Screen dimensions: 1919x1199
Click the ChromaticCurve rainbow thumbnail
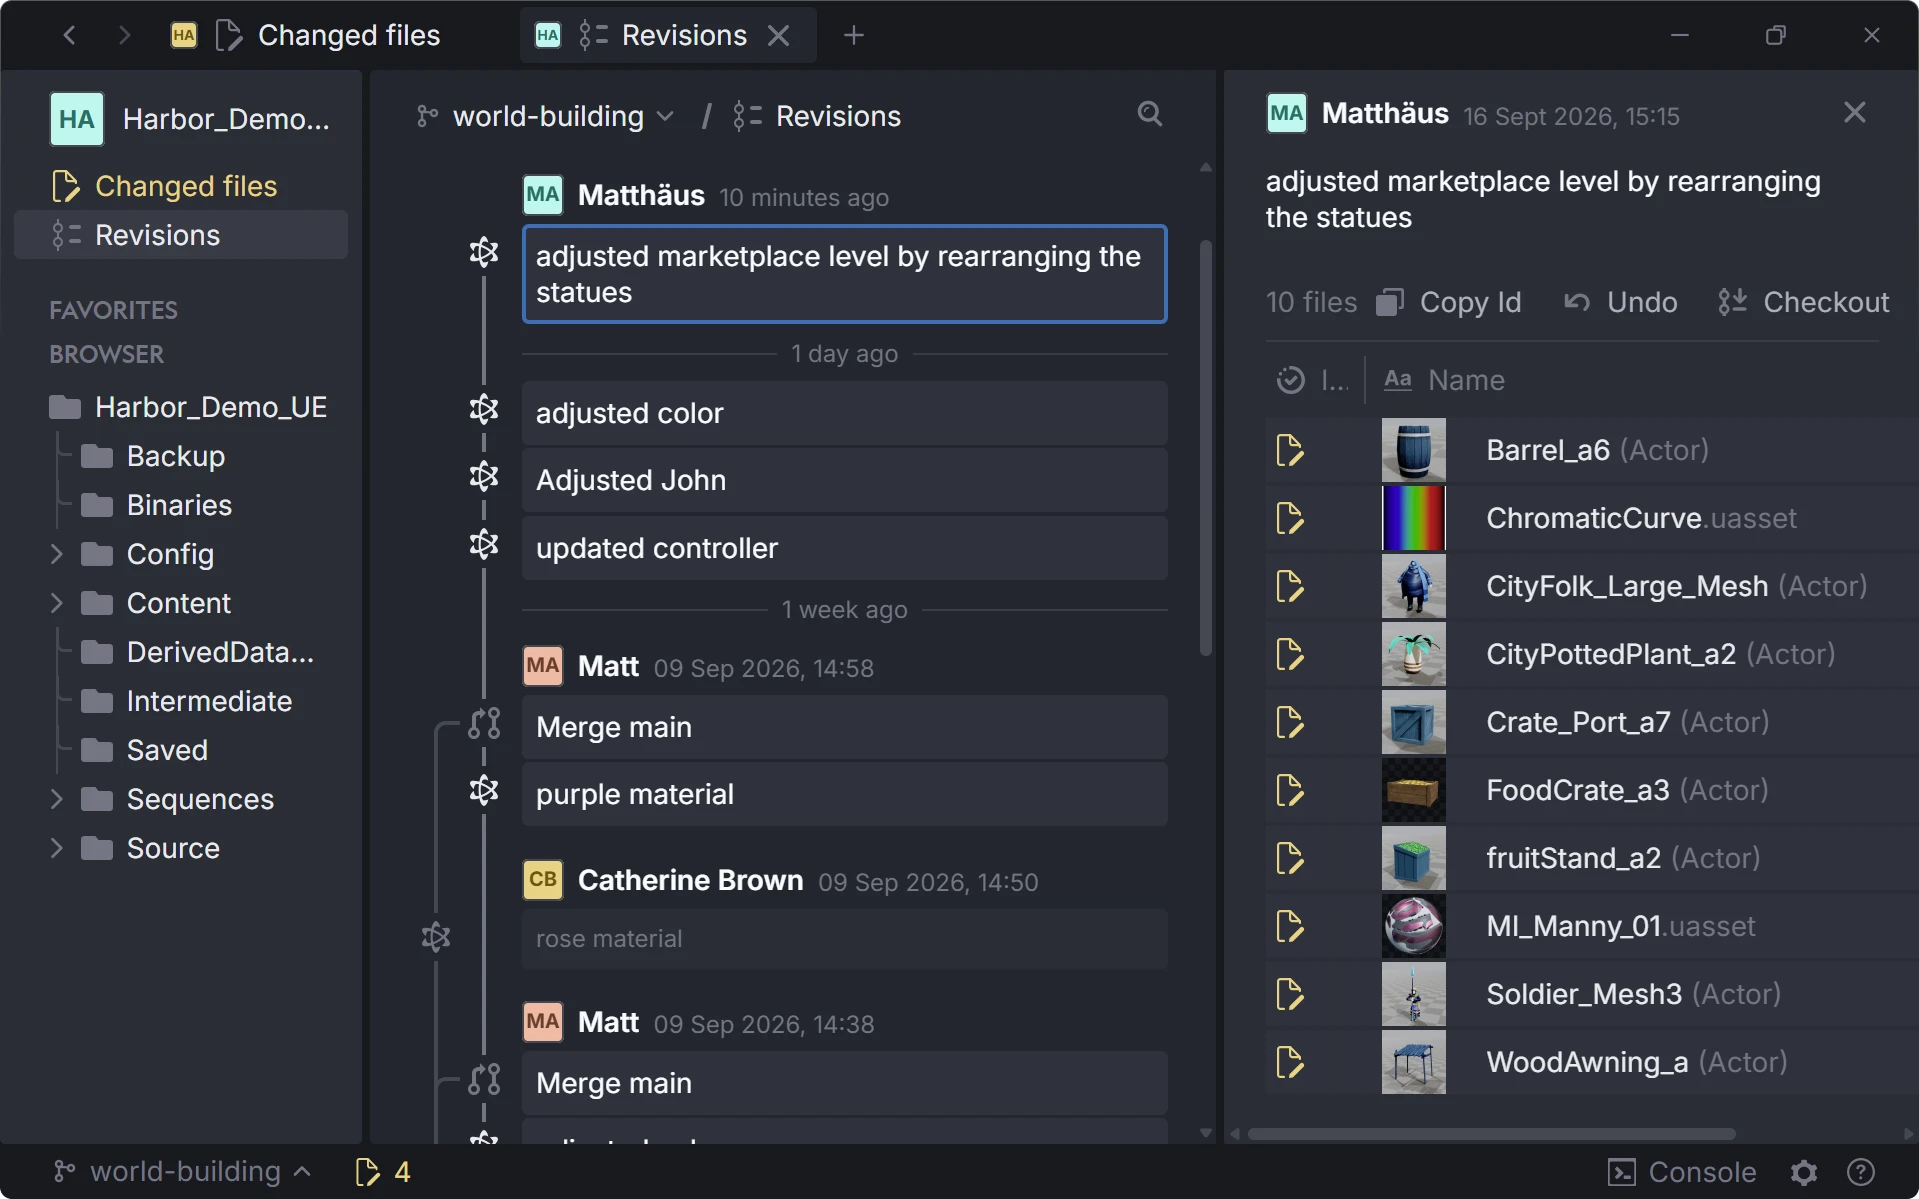1413,518
